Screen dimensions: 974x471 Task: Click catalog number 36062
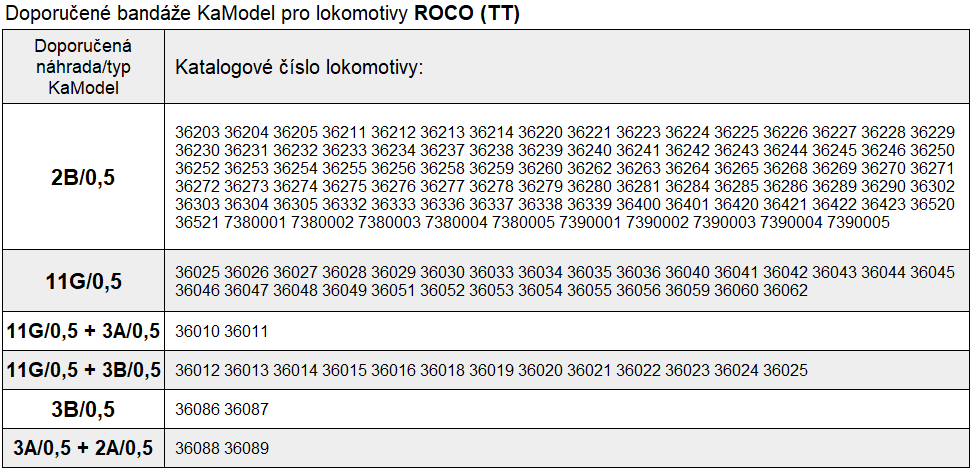coord(785,290)
